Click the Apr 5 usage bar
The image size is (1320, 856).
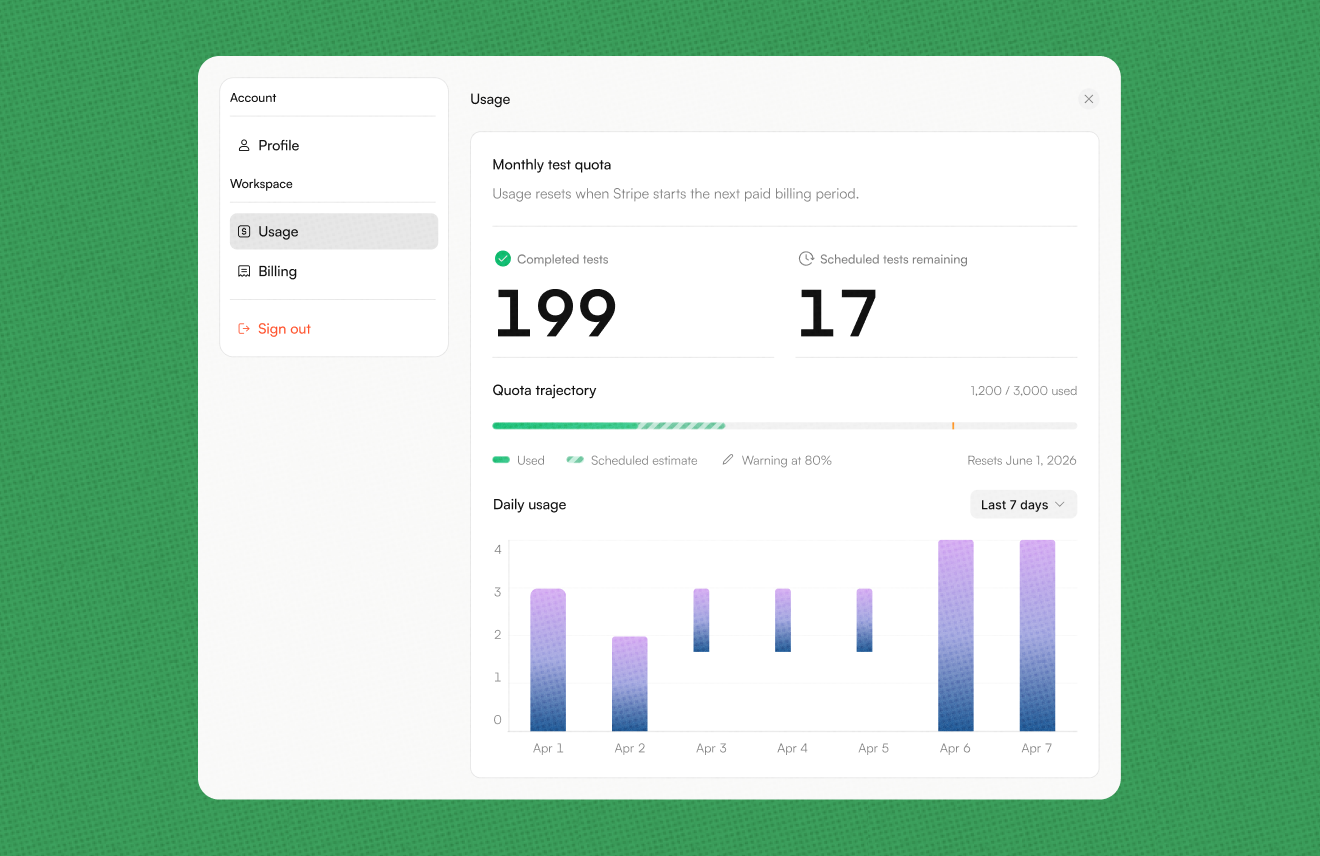click(865, 620)
